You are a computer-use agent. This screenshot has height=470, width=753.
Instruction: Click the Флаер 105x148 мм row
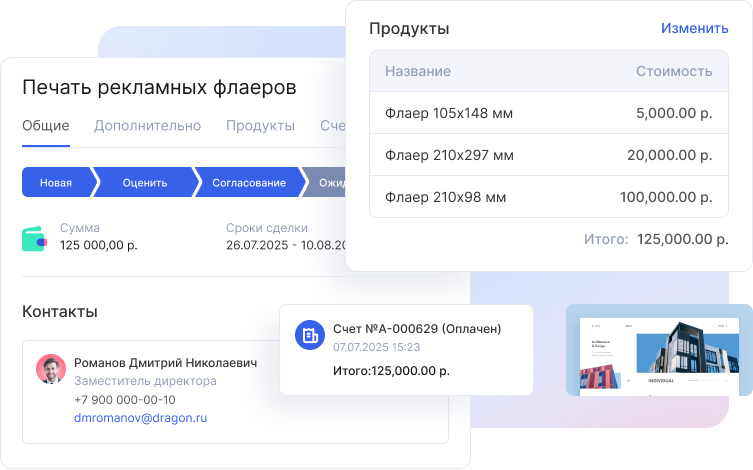click(548, 114)
